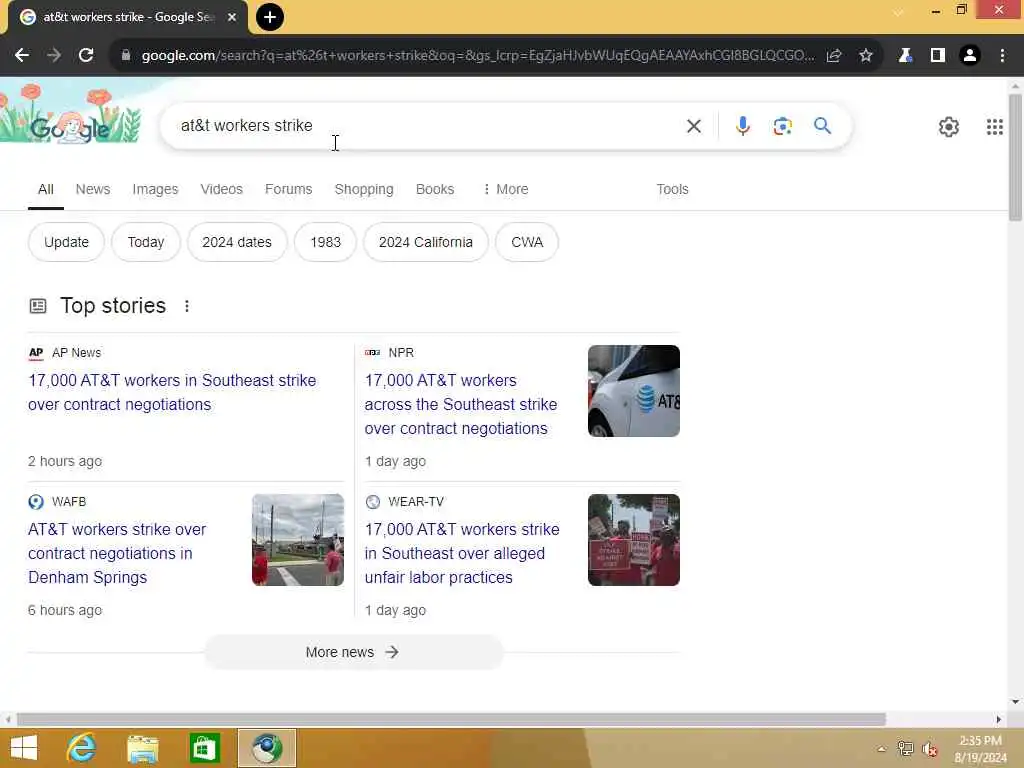Switch to the Books tab
Screen dimensions: 1024x768
point(435,189)
